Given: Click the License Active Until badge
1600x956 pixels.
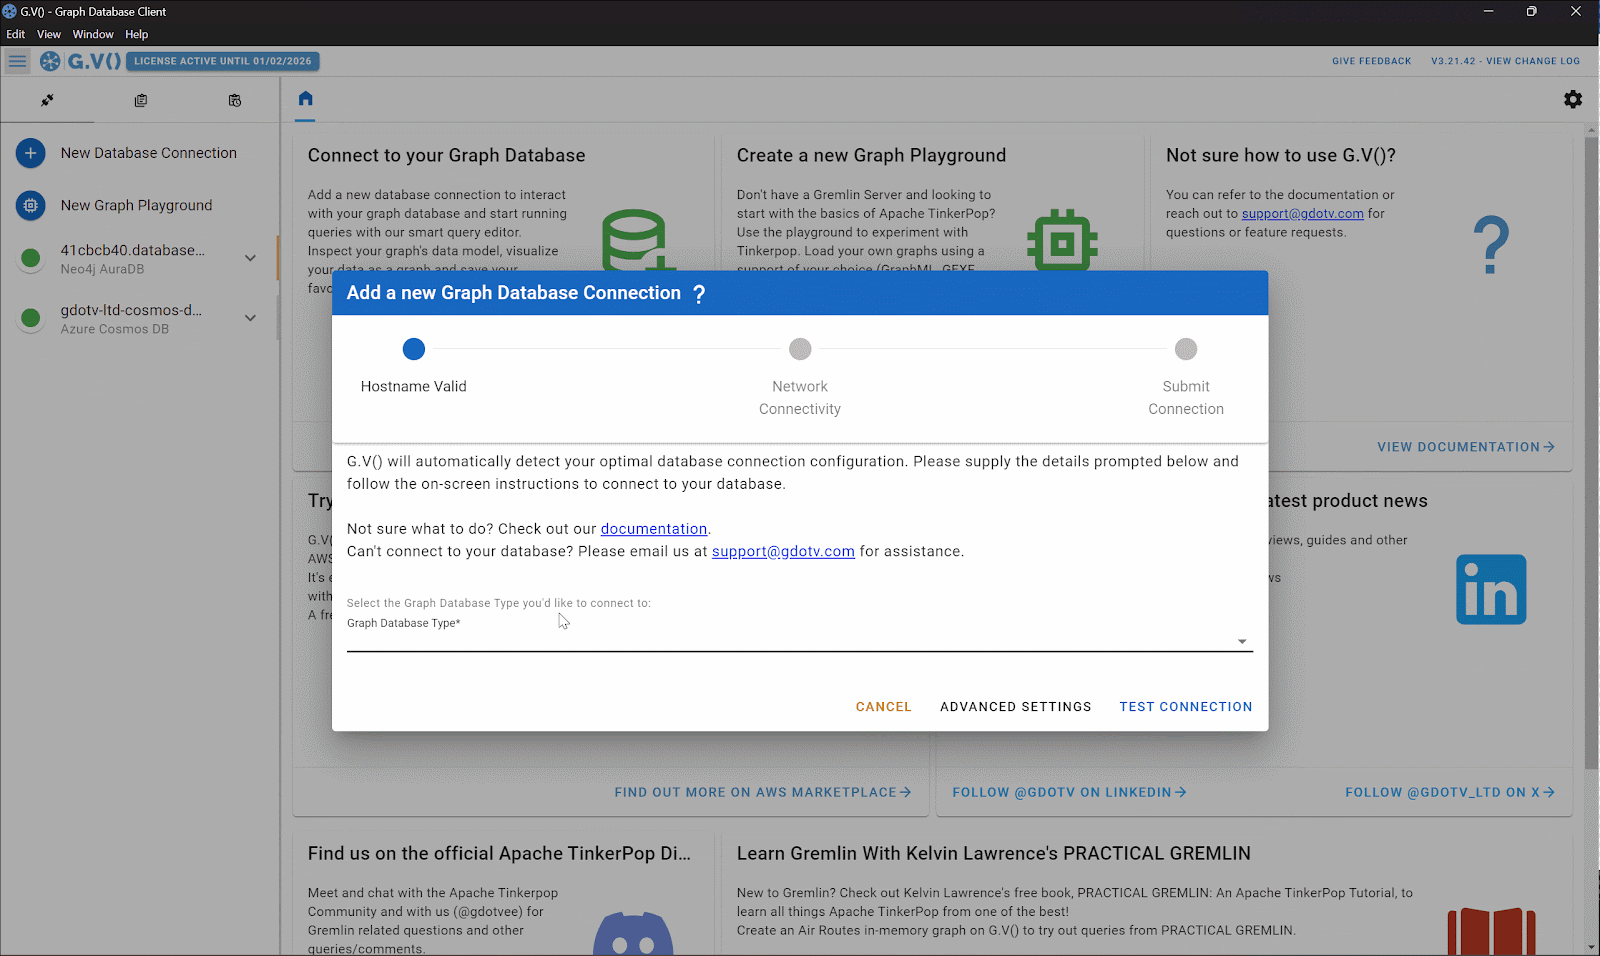Looking at the screenshot, I should [x=223, y=61].
